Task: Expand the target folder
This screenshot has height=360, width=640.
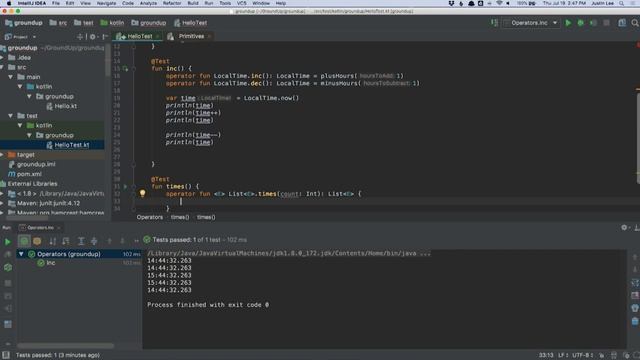Action: 3,155
